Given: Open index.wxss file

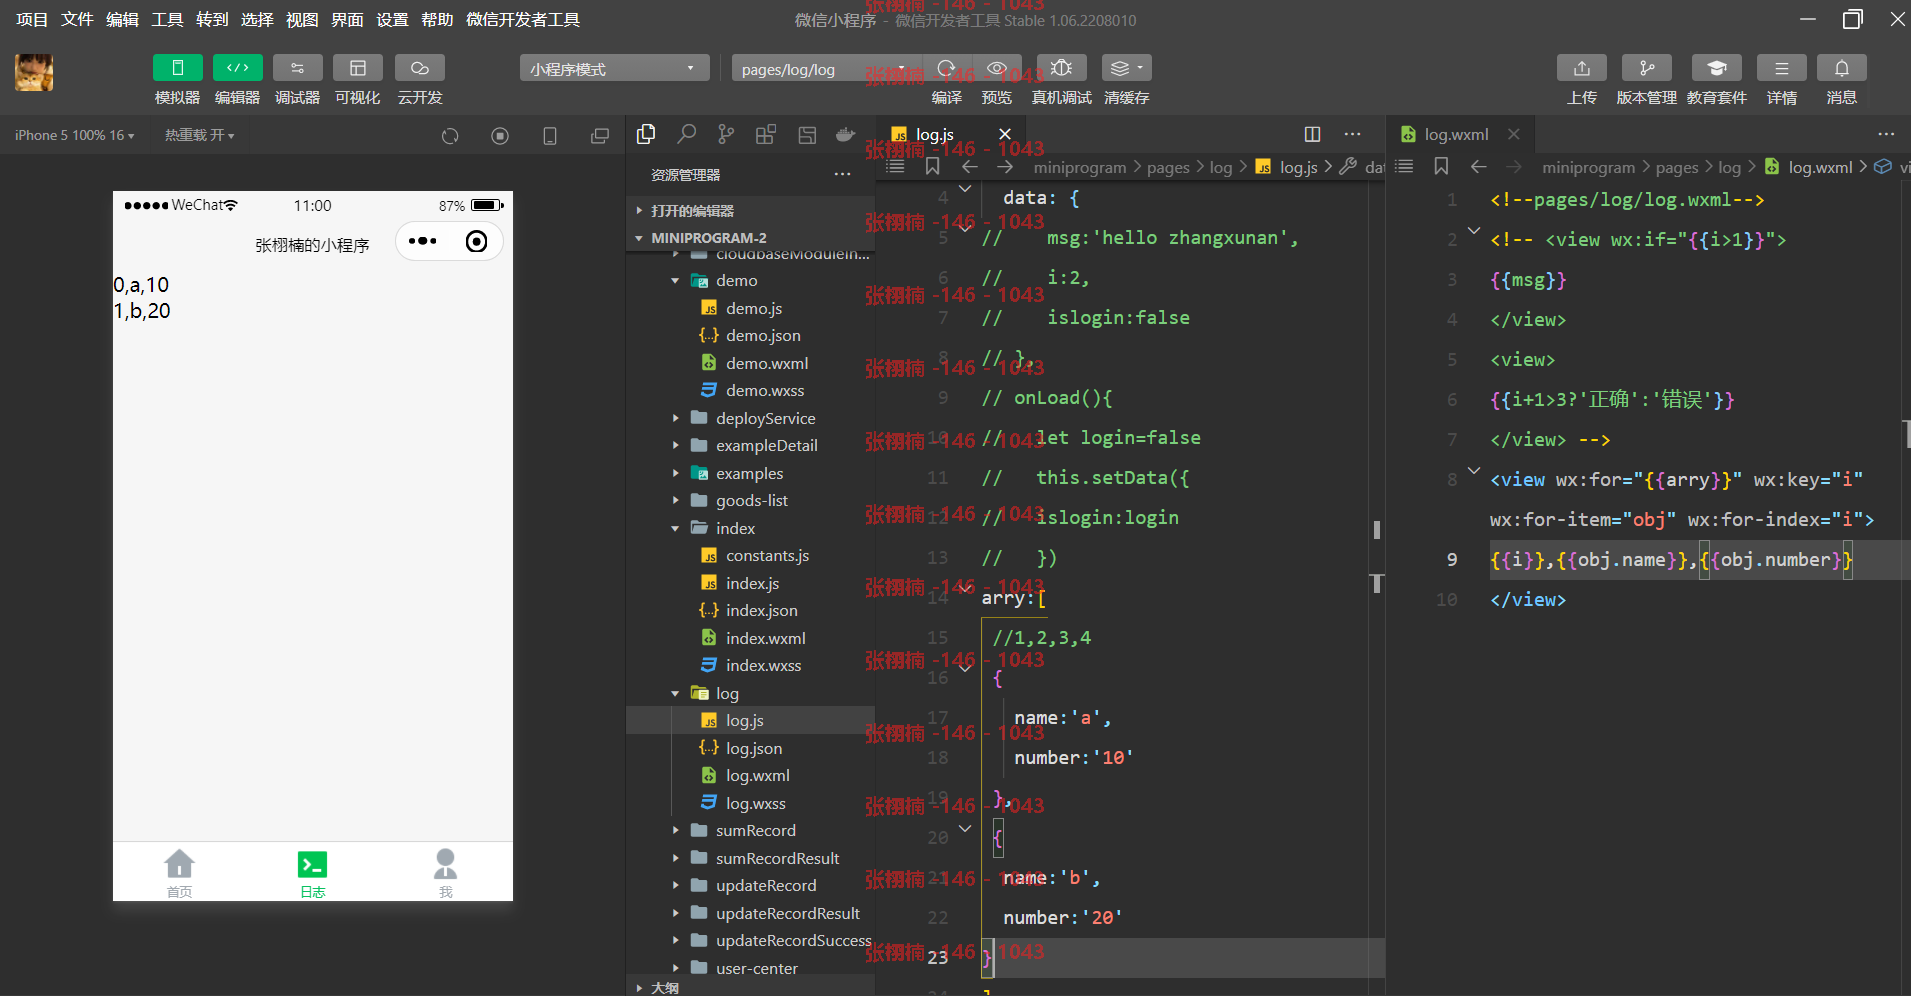Looking at the screenshot, I should pyautogui.click(x=763, y=665).
